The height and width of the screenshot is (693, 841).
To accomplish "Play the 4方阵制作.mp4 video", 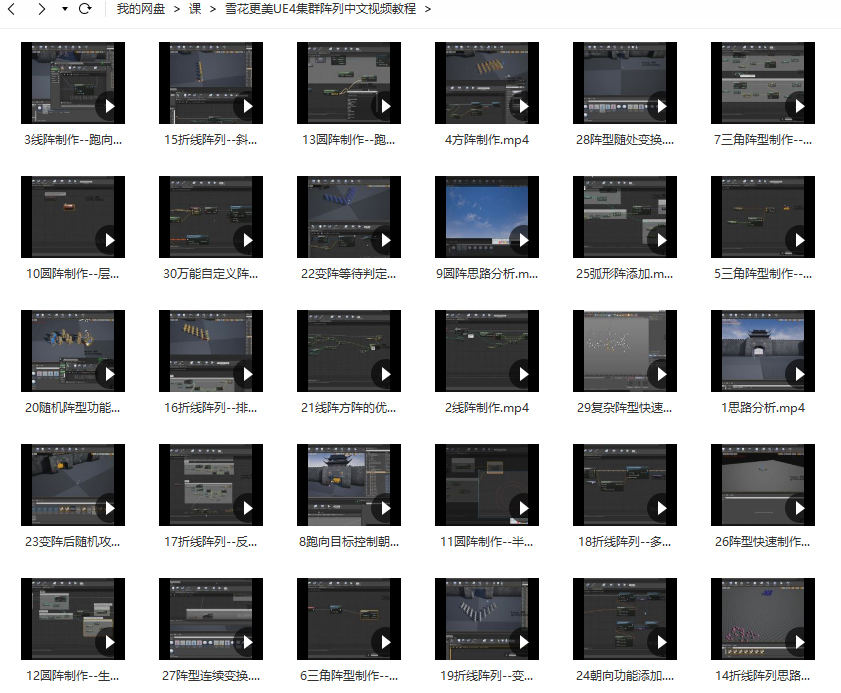I will click(522, 105).
